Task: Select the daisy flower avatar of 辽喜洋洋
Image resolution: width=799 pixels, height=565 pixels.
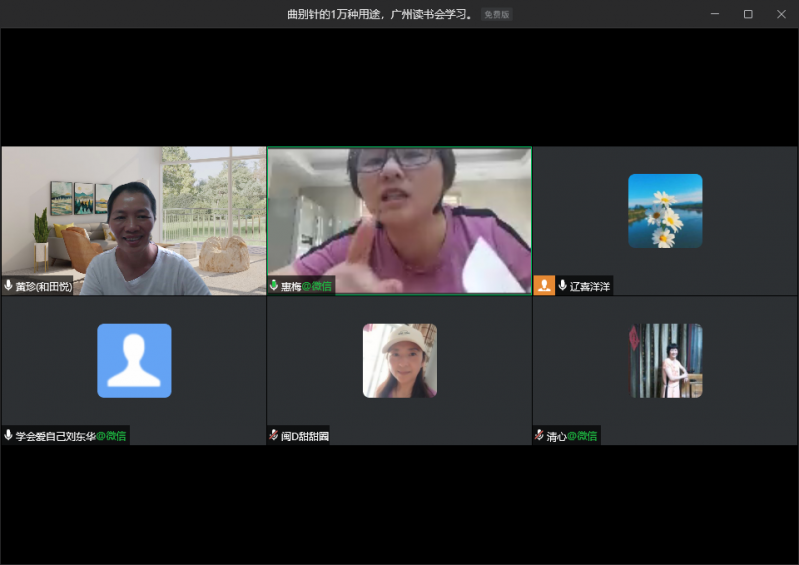Action: point(665,211)
